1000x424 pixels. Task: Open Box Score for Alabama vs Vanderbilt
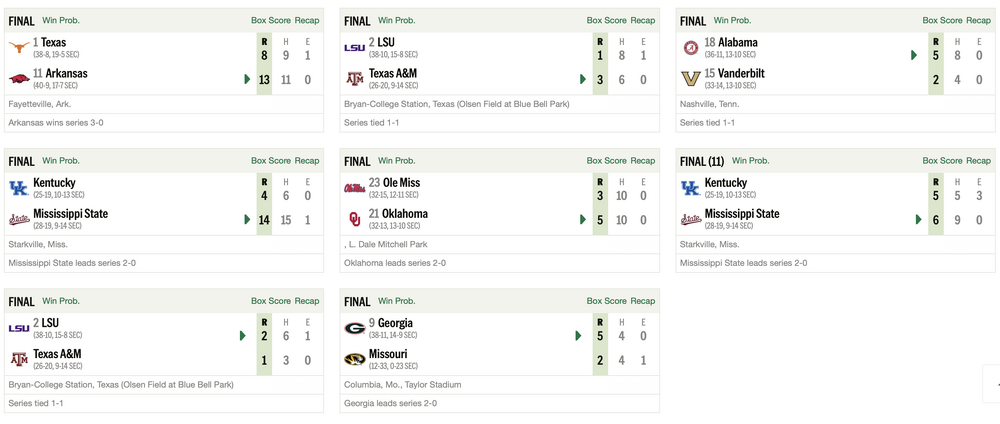coord(939,20)
